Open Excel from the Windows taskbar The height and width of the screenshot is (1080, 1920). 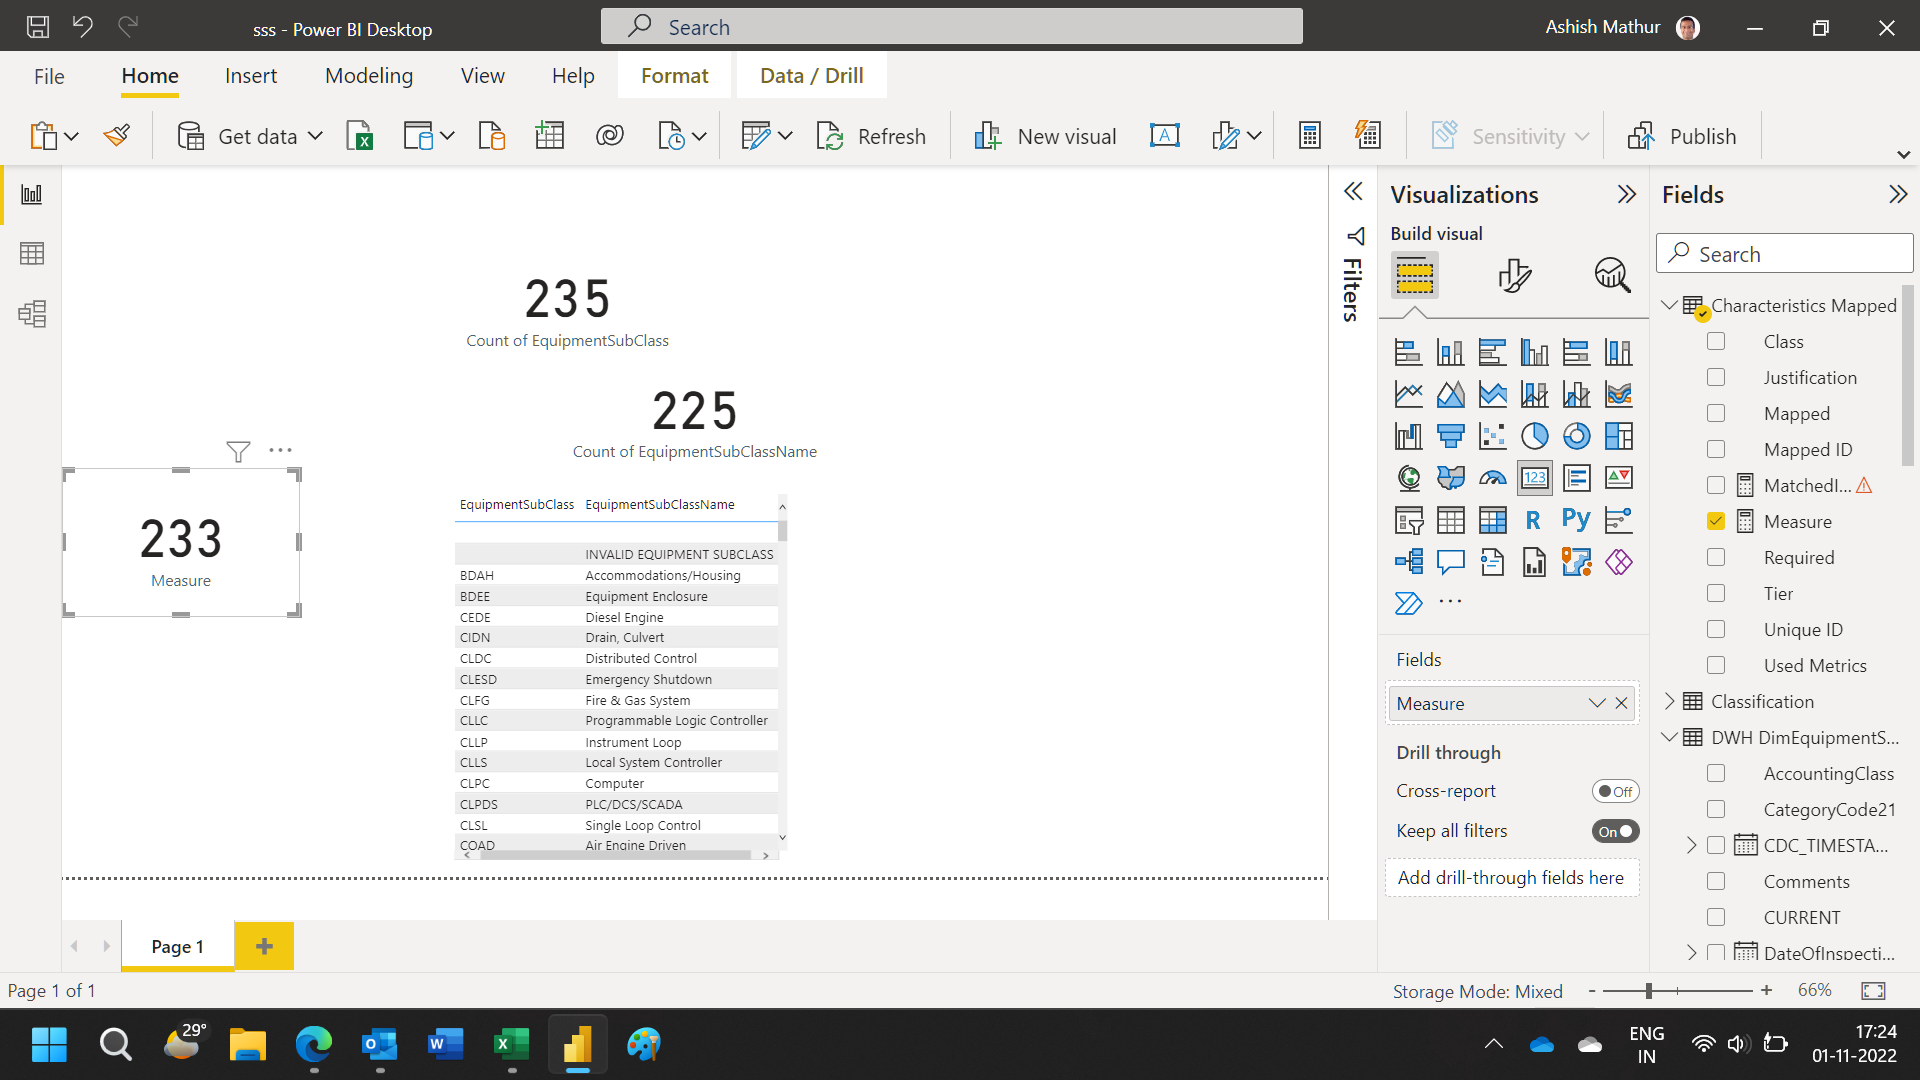pos(511,1045)
